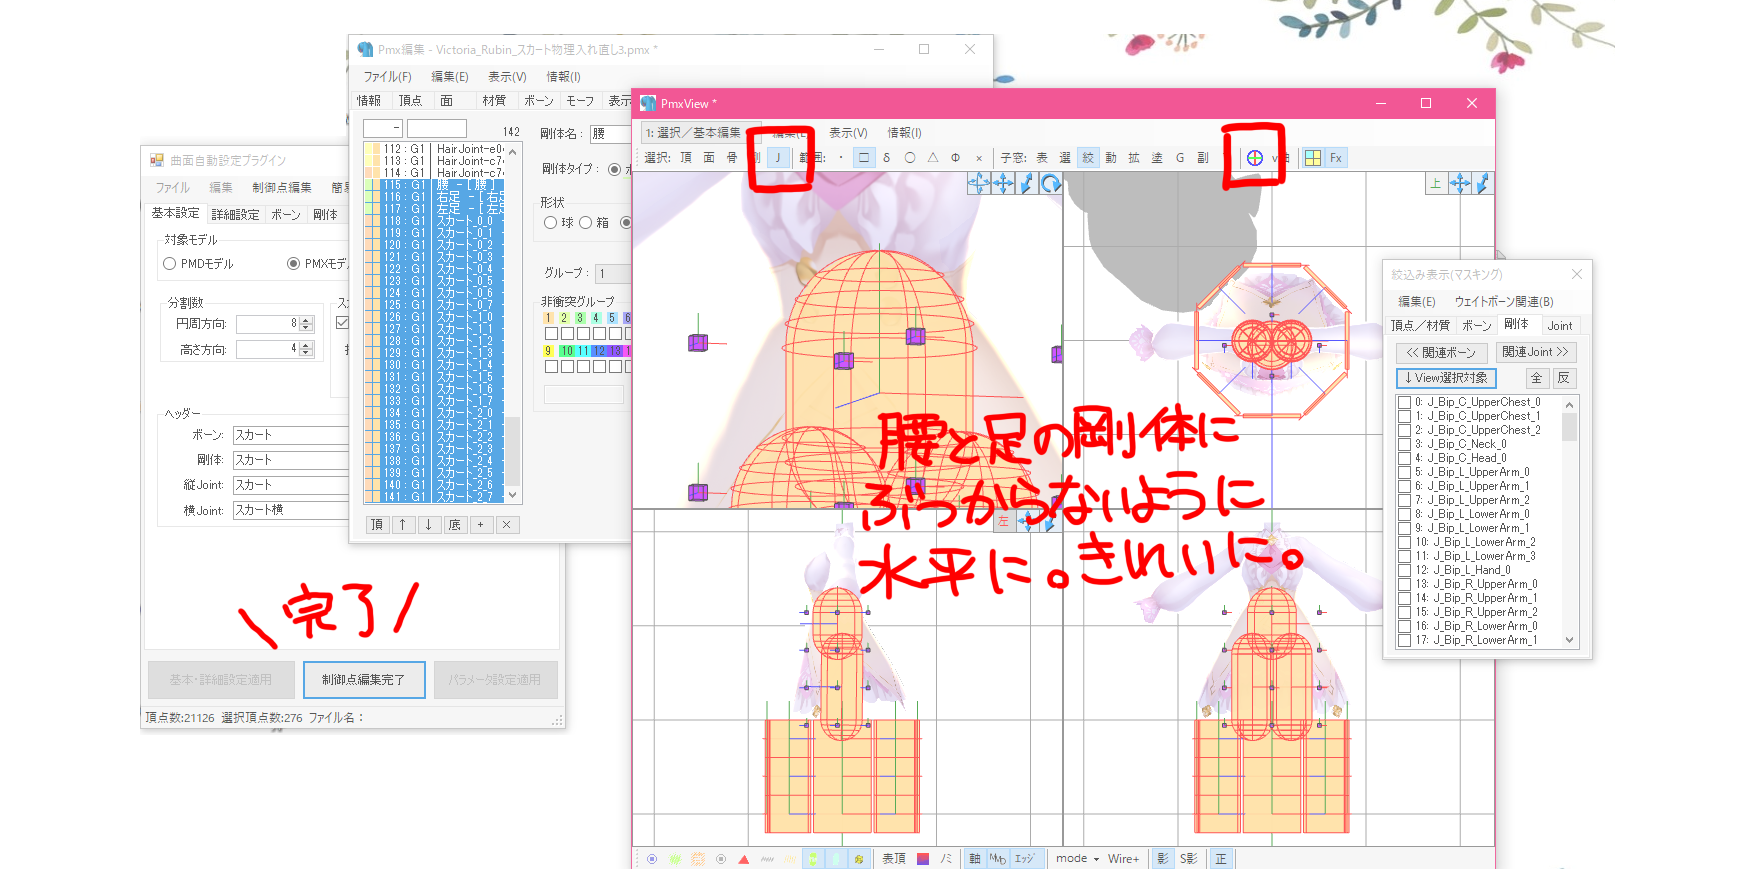1743x869 pixels.
Task: Select PMXモデル radio button in plugin window
Action: 293,264
